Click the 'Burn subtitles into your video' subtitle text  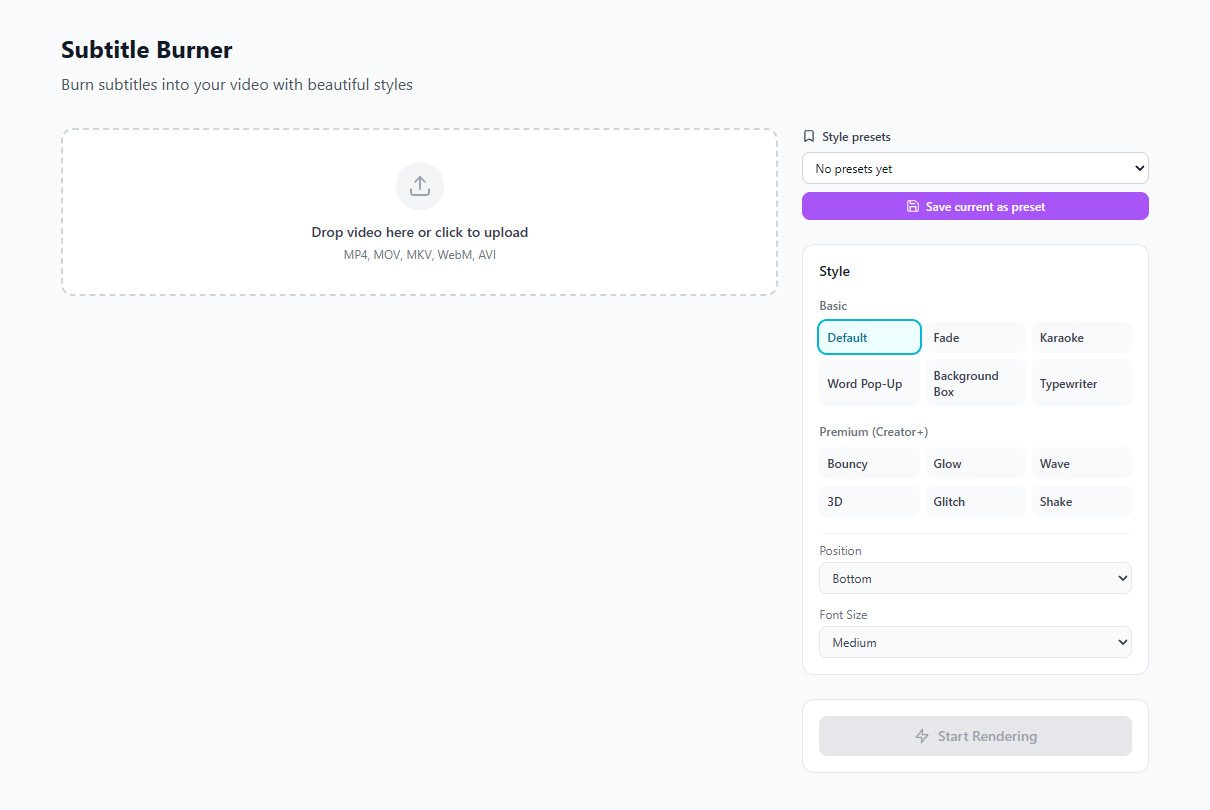tap(237, 85)
